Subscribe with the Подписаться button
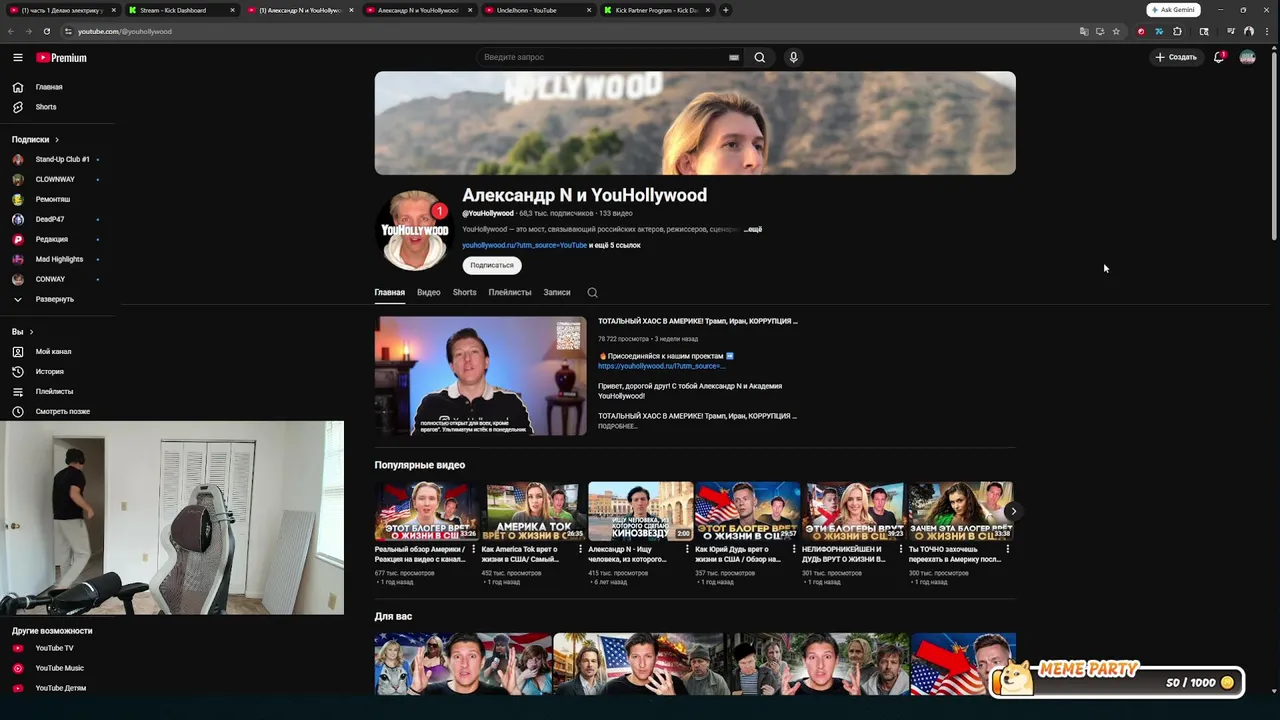The width and height of the screenshot is (1280, 720). click(492, 265)
